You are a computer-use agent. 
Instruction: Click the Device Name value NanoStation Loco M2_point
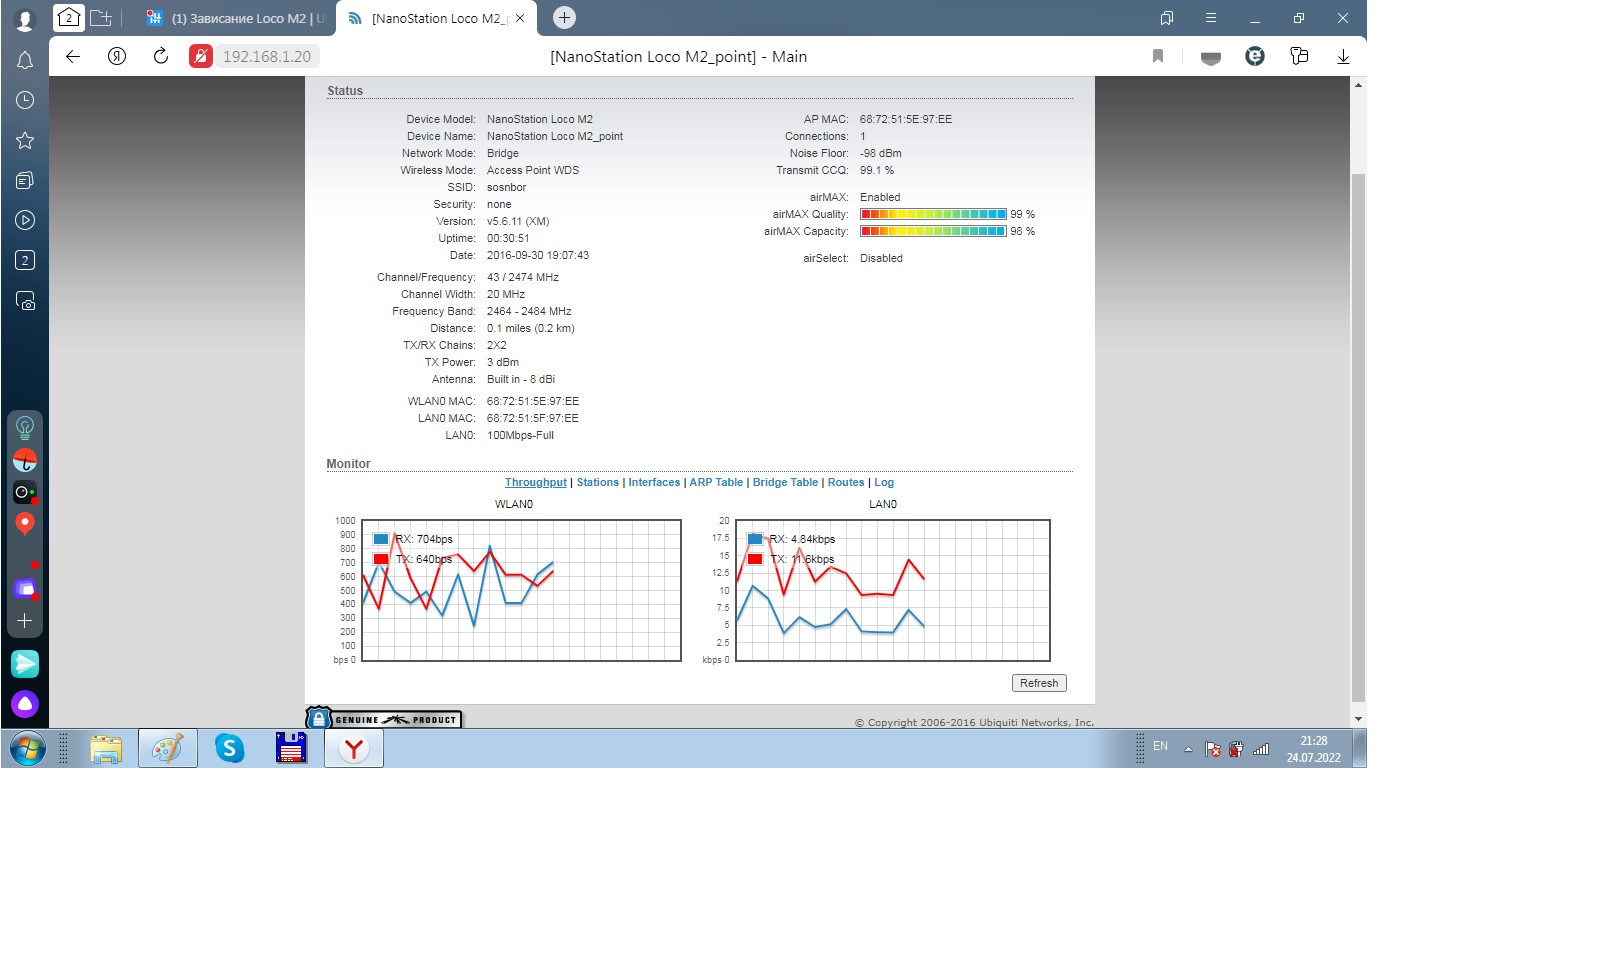pyautogui.click(x=555, y=136)
